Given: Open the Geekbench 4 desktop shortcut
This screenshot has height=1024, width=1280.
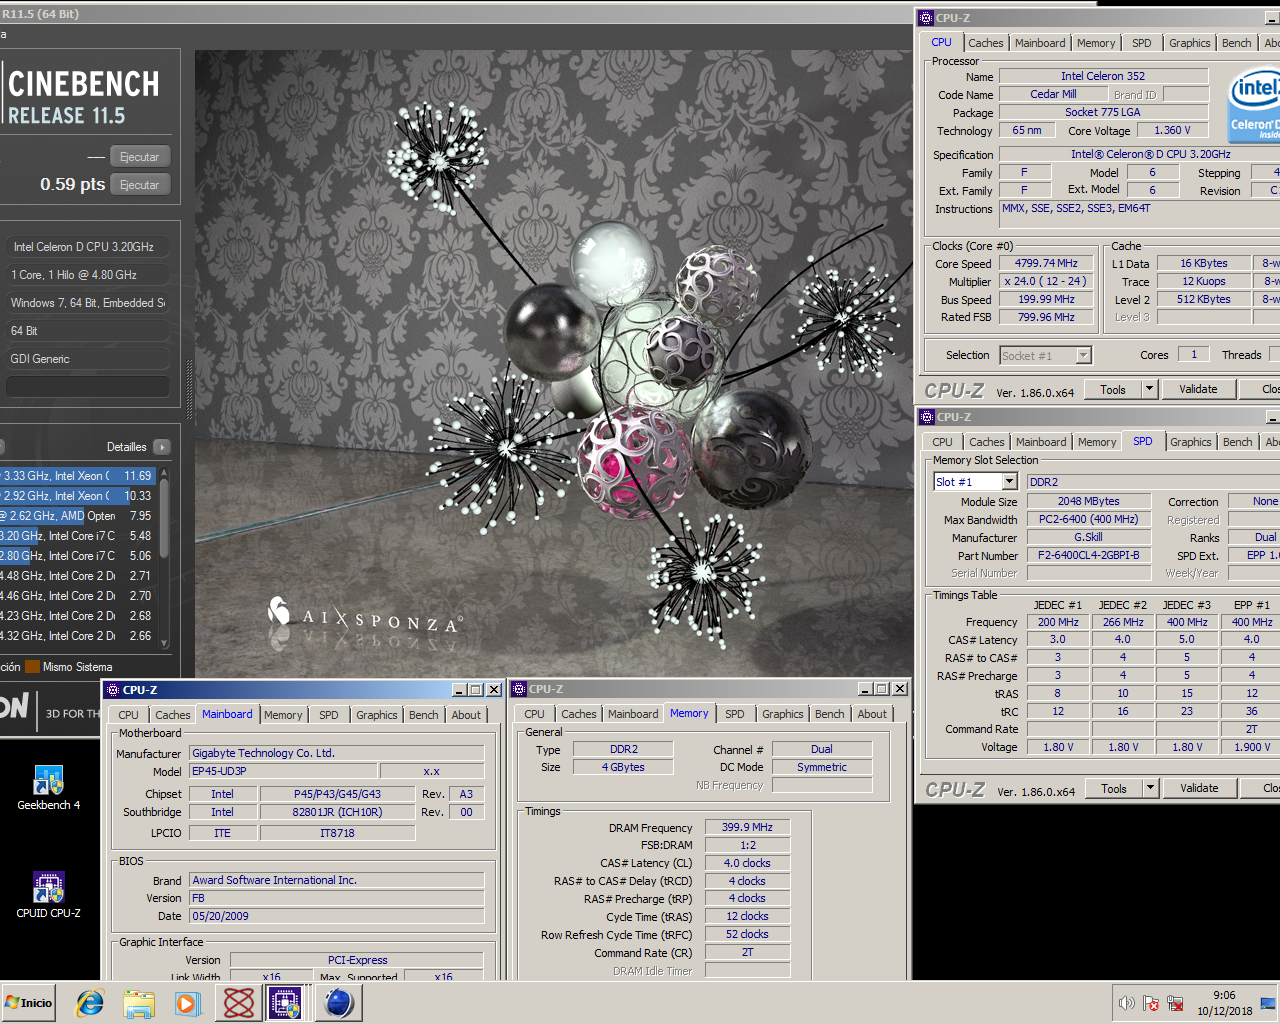Looking at the screenshot, I should (48, 788).
